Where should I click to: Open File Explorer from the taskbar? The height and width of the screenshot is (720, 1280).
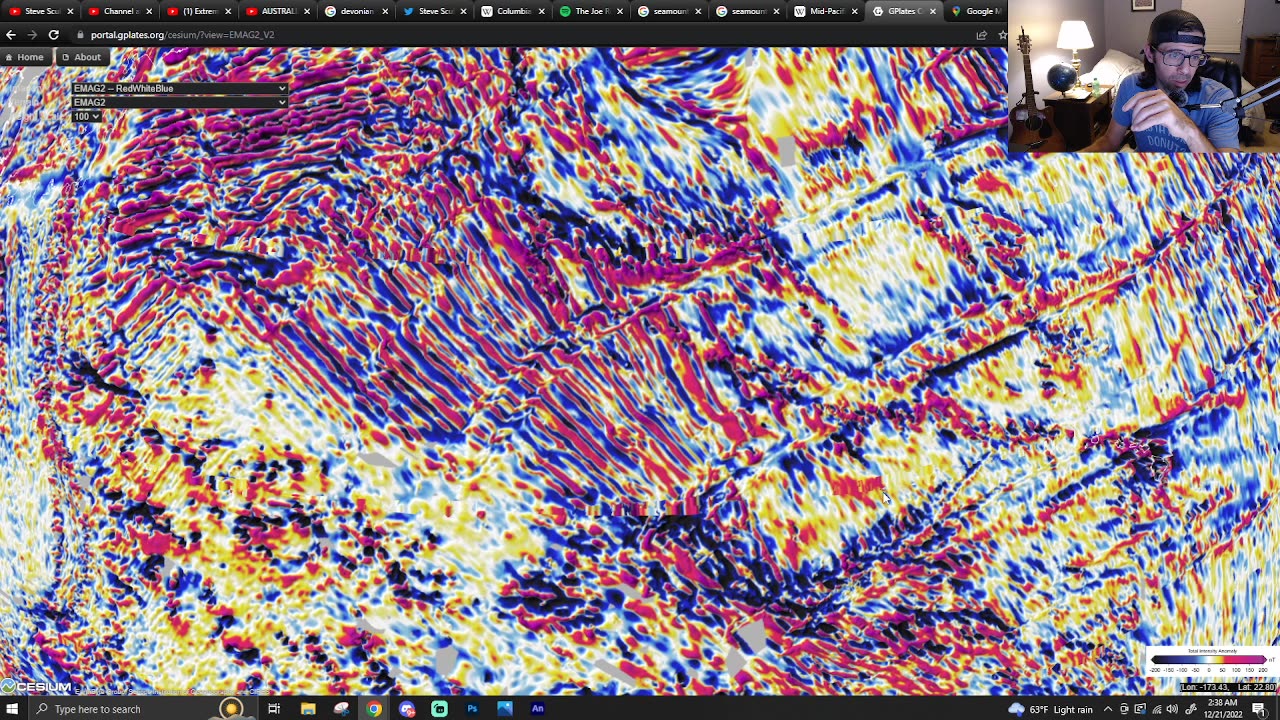click(x=308, y=709)
